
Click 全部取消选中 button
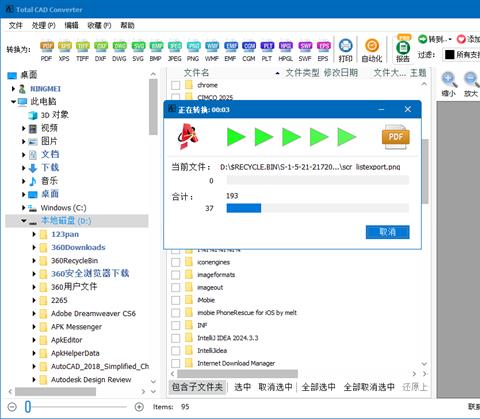tap(369, 387)
